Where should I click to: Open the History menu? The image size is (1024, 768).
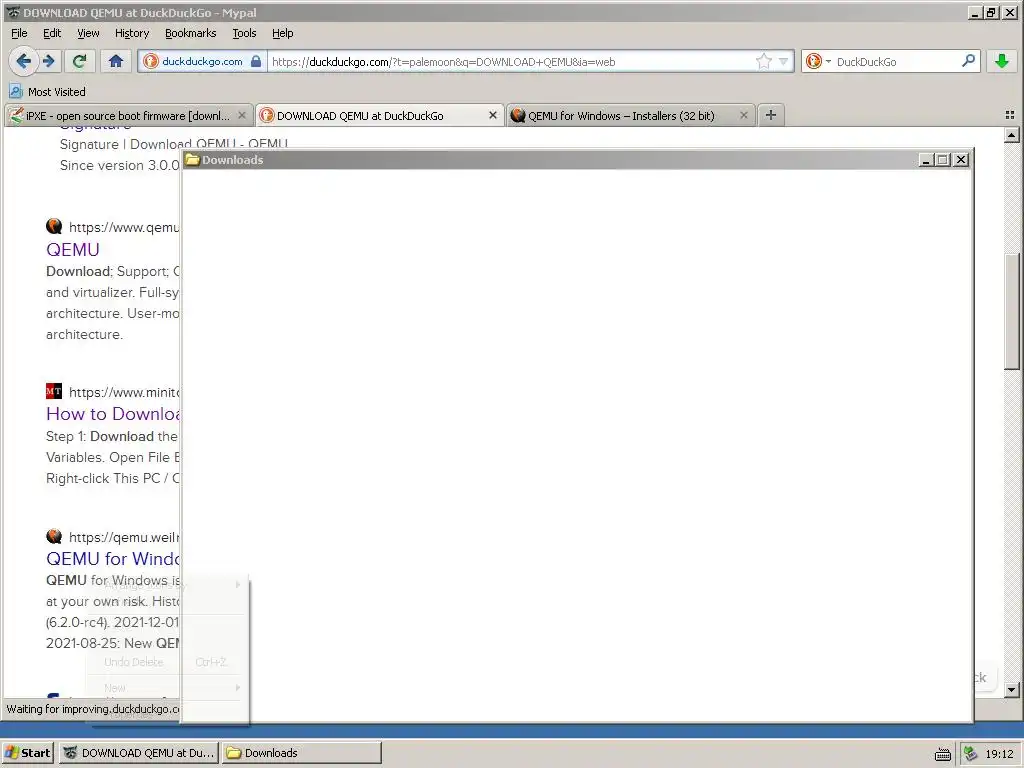click(132, 33)
